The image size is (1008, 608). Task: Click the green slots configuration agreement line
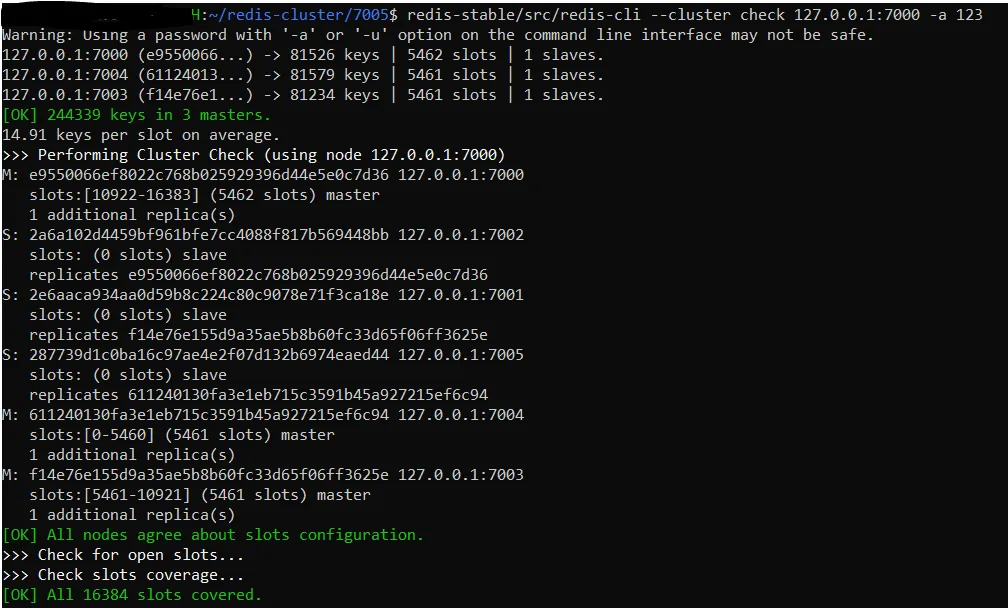[213, 535]
